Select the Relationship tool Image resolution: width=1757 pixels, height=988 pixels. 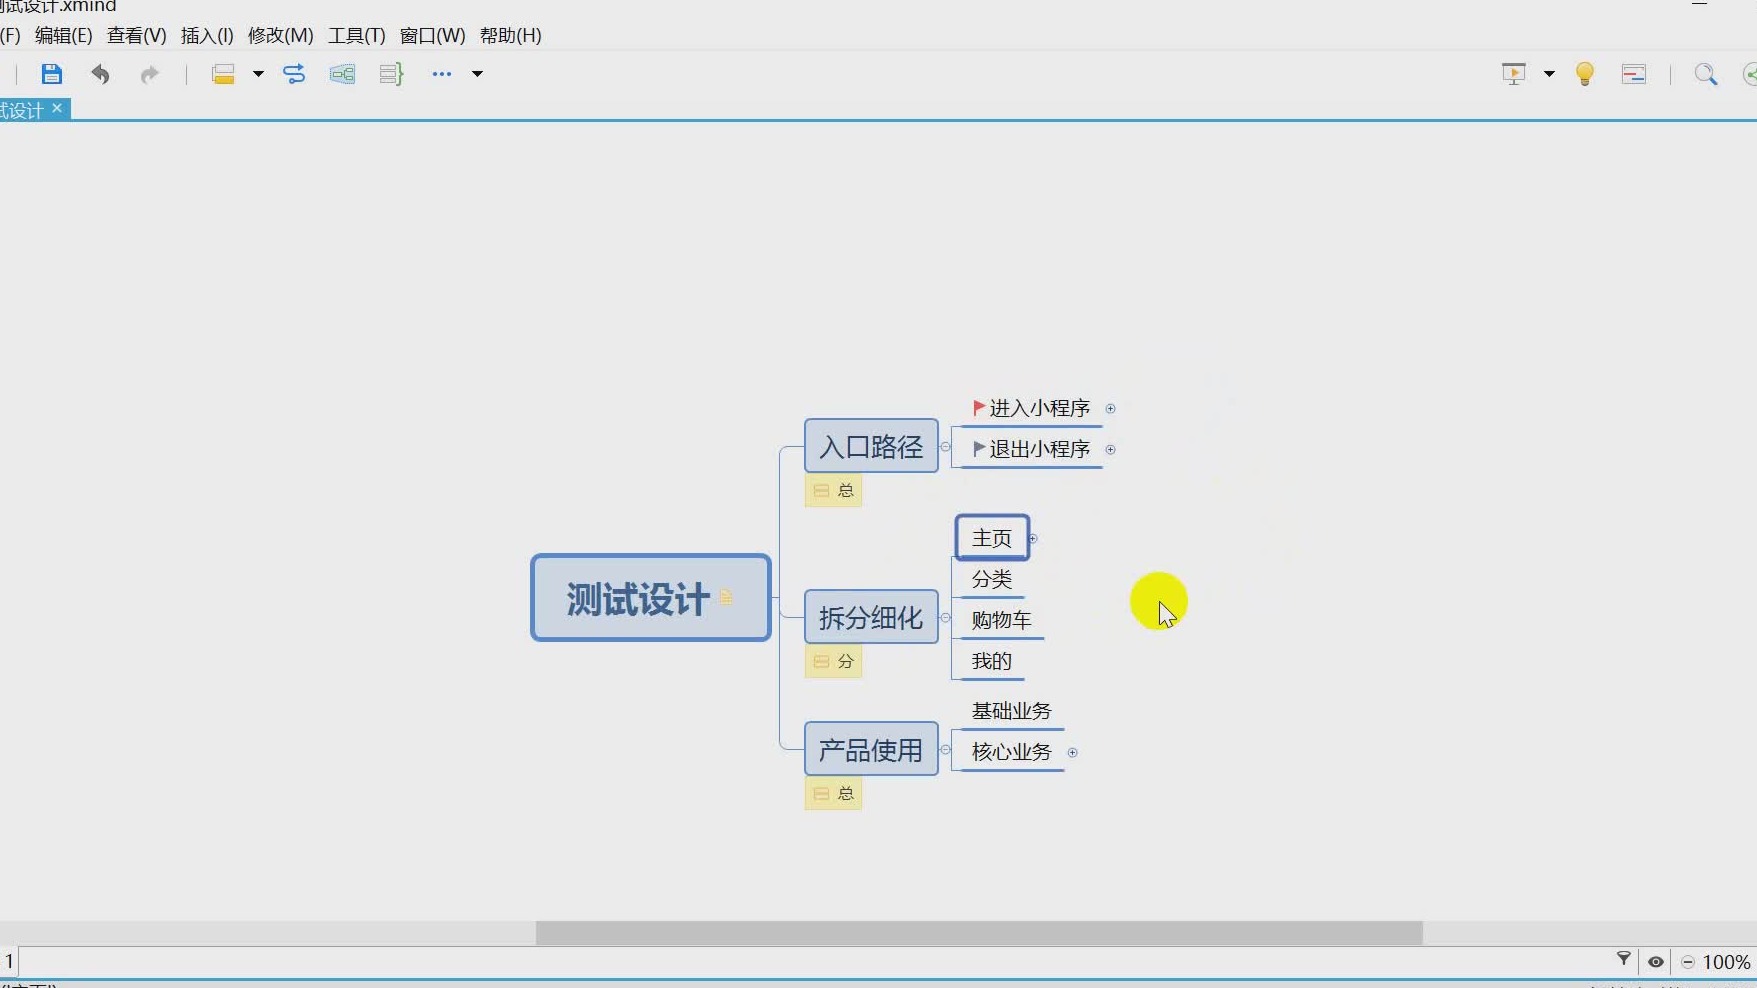pyautogui.click(x=294, y=73)
